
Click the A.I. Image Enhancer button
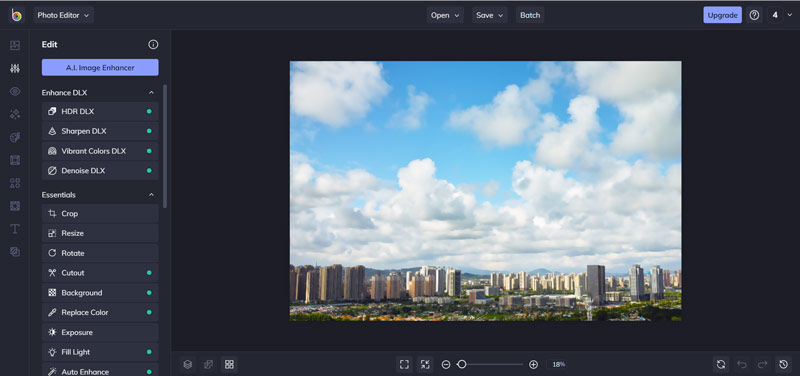pos(100,67)
